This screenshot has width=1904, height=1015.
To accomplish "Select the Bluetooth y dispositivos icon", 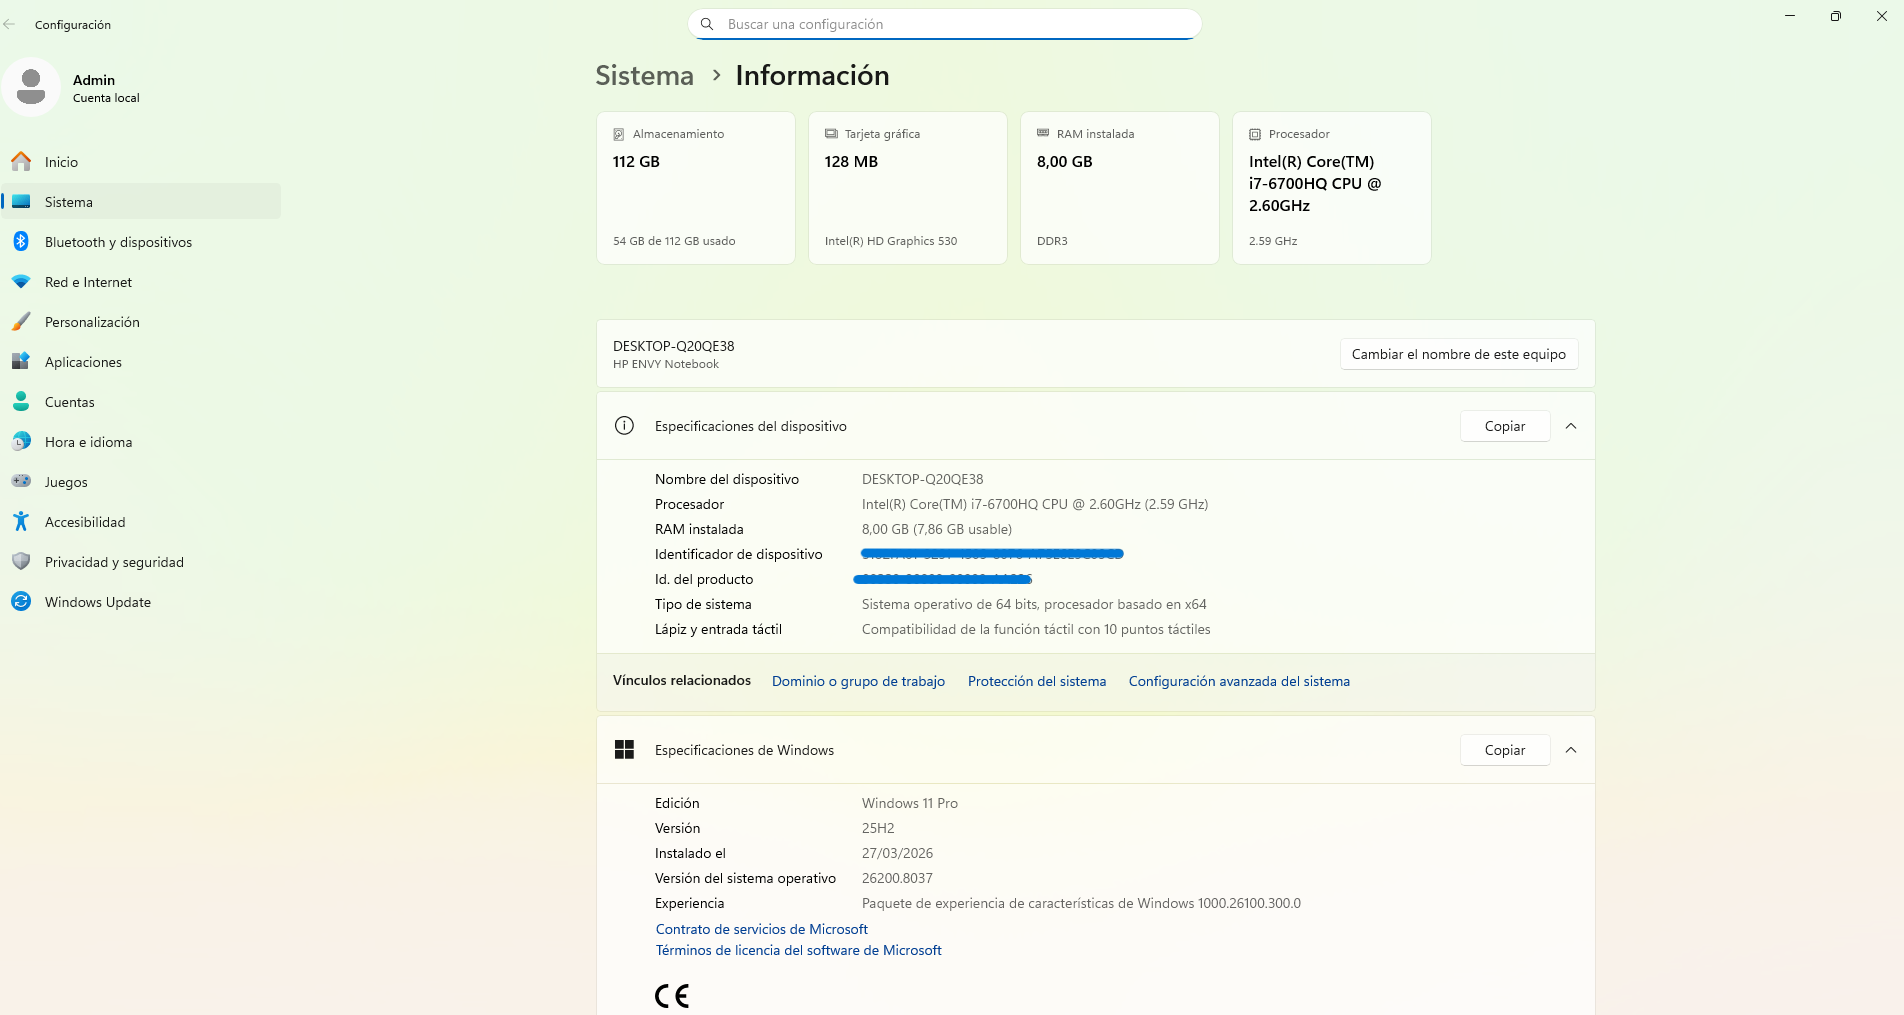I will 21,242.
